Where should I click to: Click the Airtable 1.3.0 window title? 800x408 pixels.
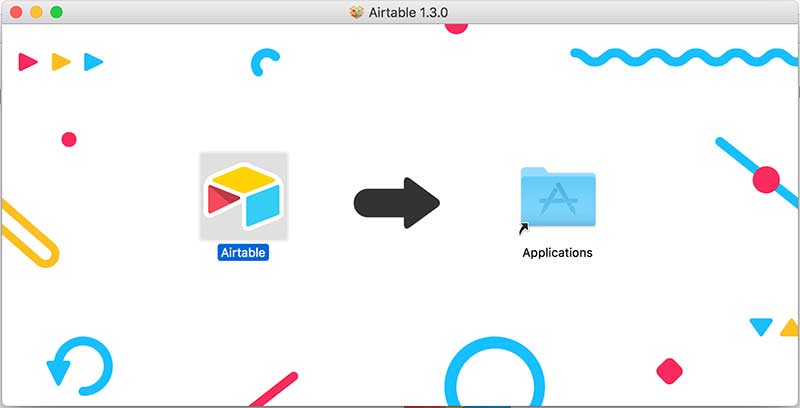click(408, 12)
